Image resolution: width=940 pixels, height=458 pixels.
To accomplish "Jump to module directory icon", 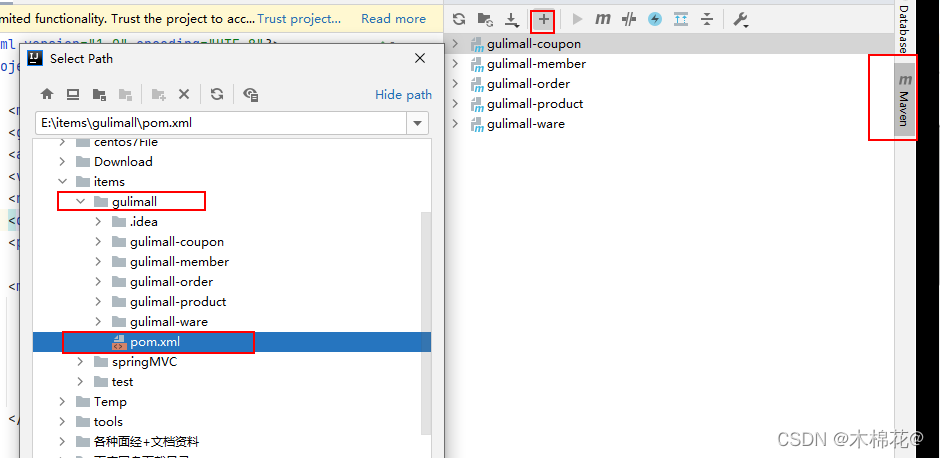I will click(x=125, y=94).
